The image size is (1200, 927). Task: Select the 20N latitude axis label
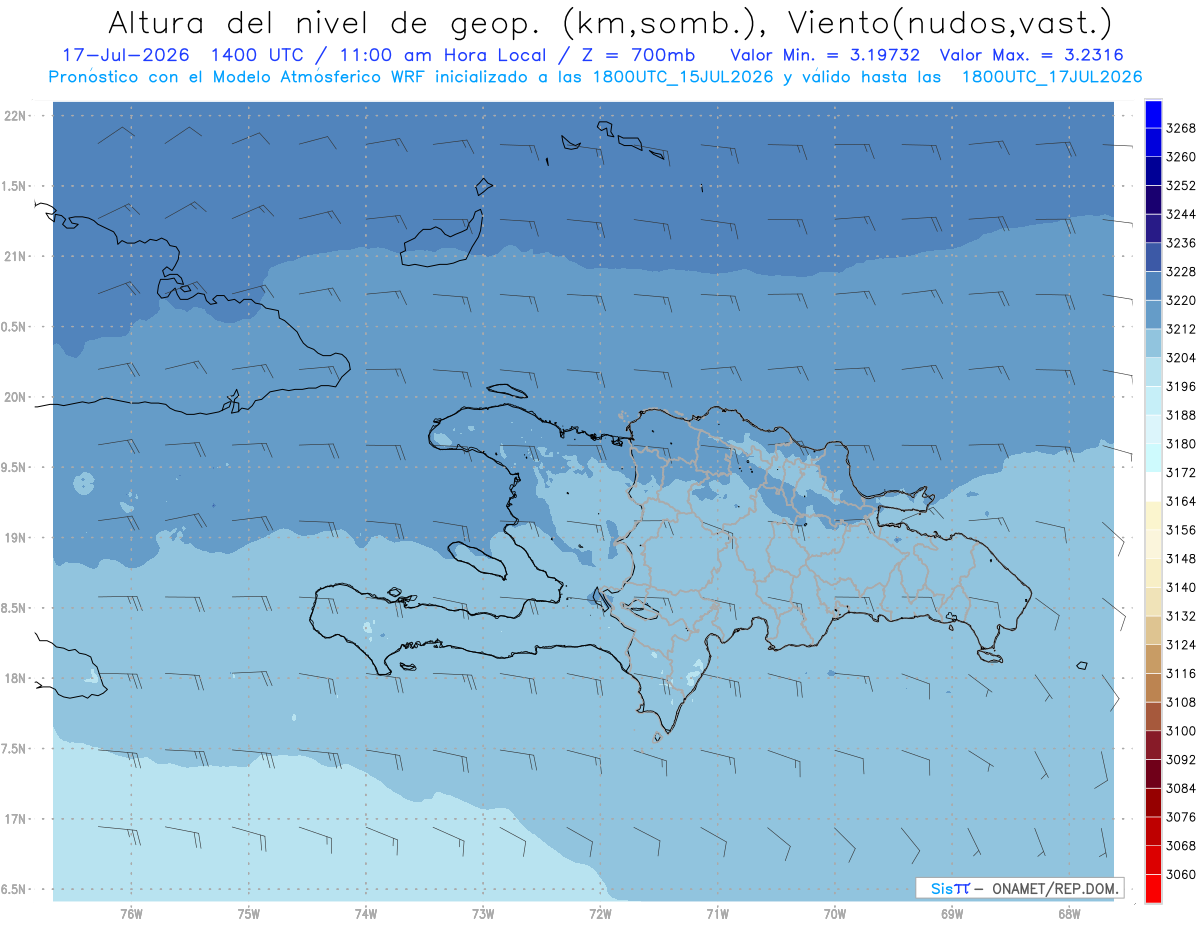(x=16, y=397)
